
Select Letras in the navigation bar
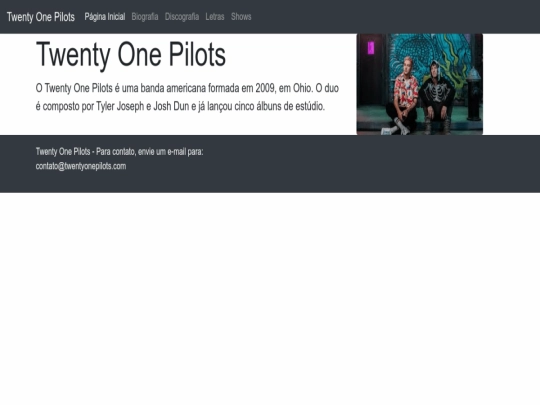tap(215, 17)
